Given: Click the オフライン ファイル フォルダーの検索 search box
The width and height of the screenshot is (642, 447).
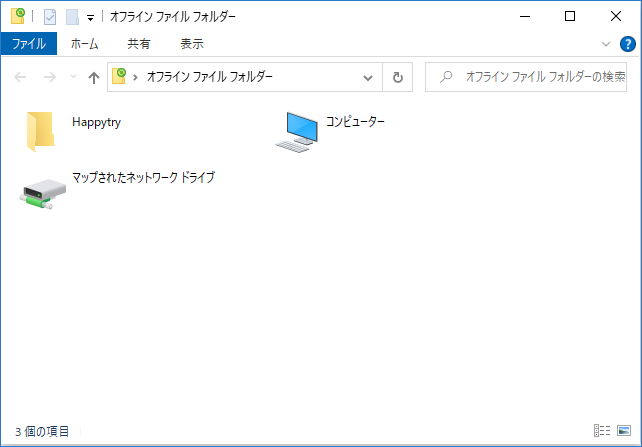Looking at the screenshot, I should tap(526, 77).
